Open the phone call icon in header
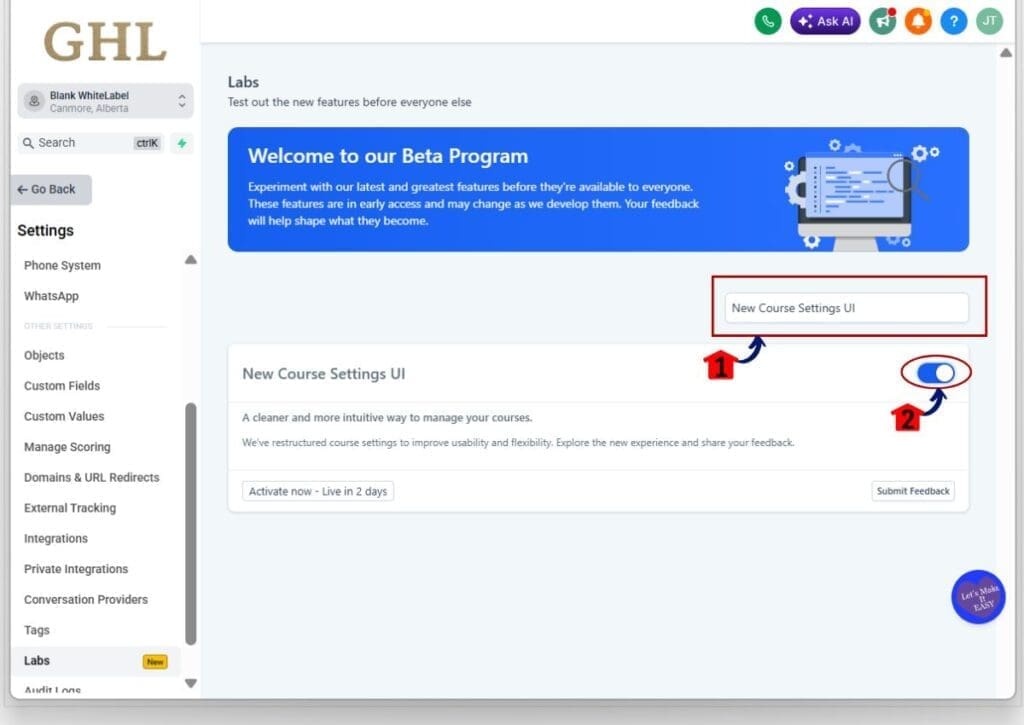The image size is (1024, 725). [x=767, y=20]
